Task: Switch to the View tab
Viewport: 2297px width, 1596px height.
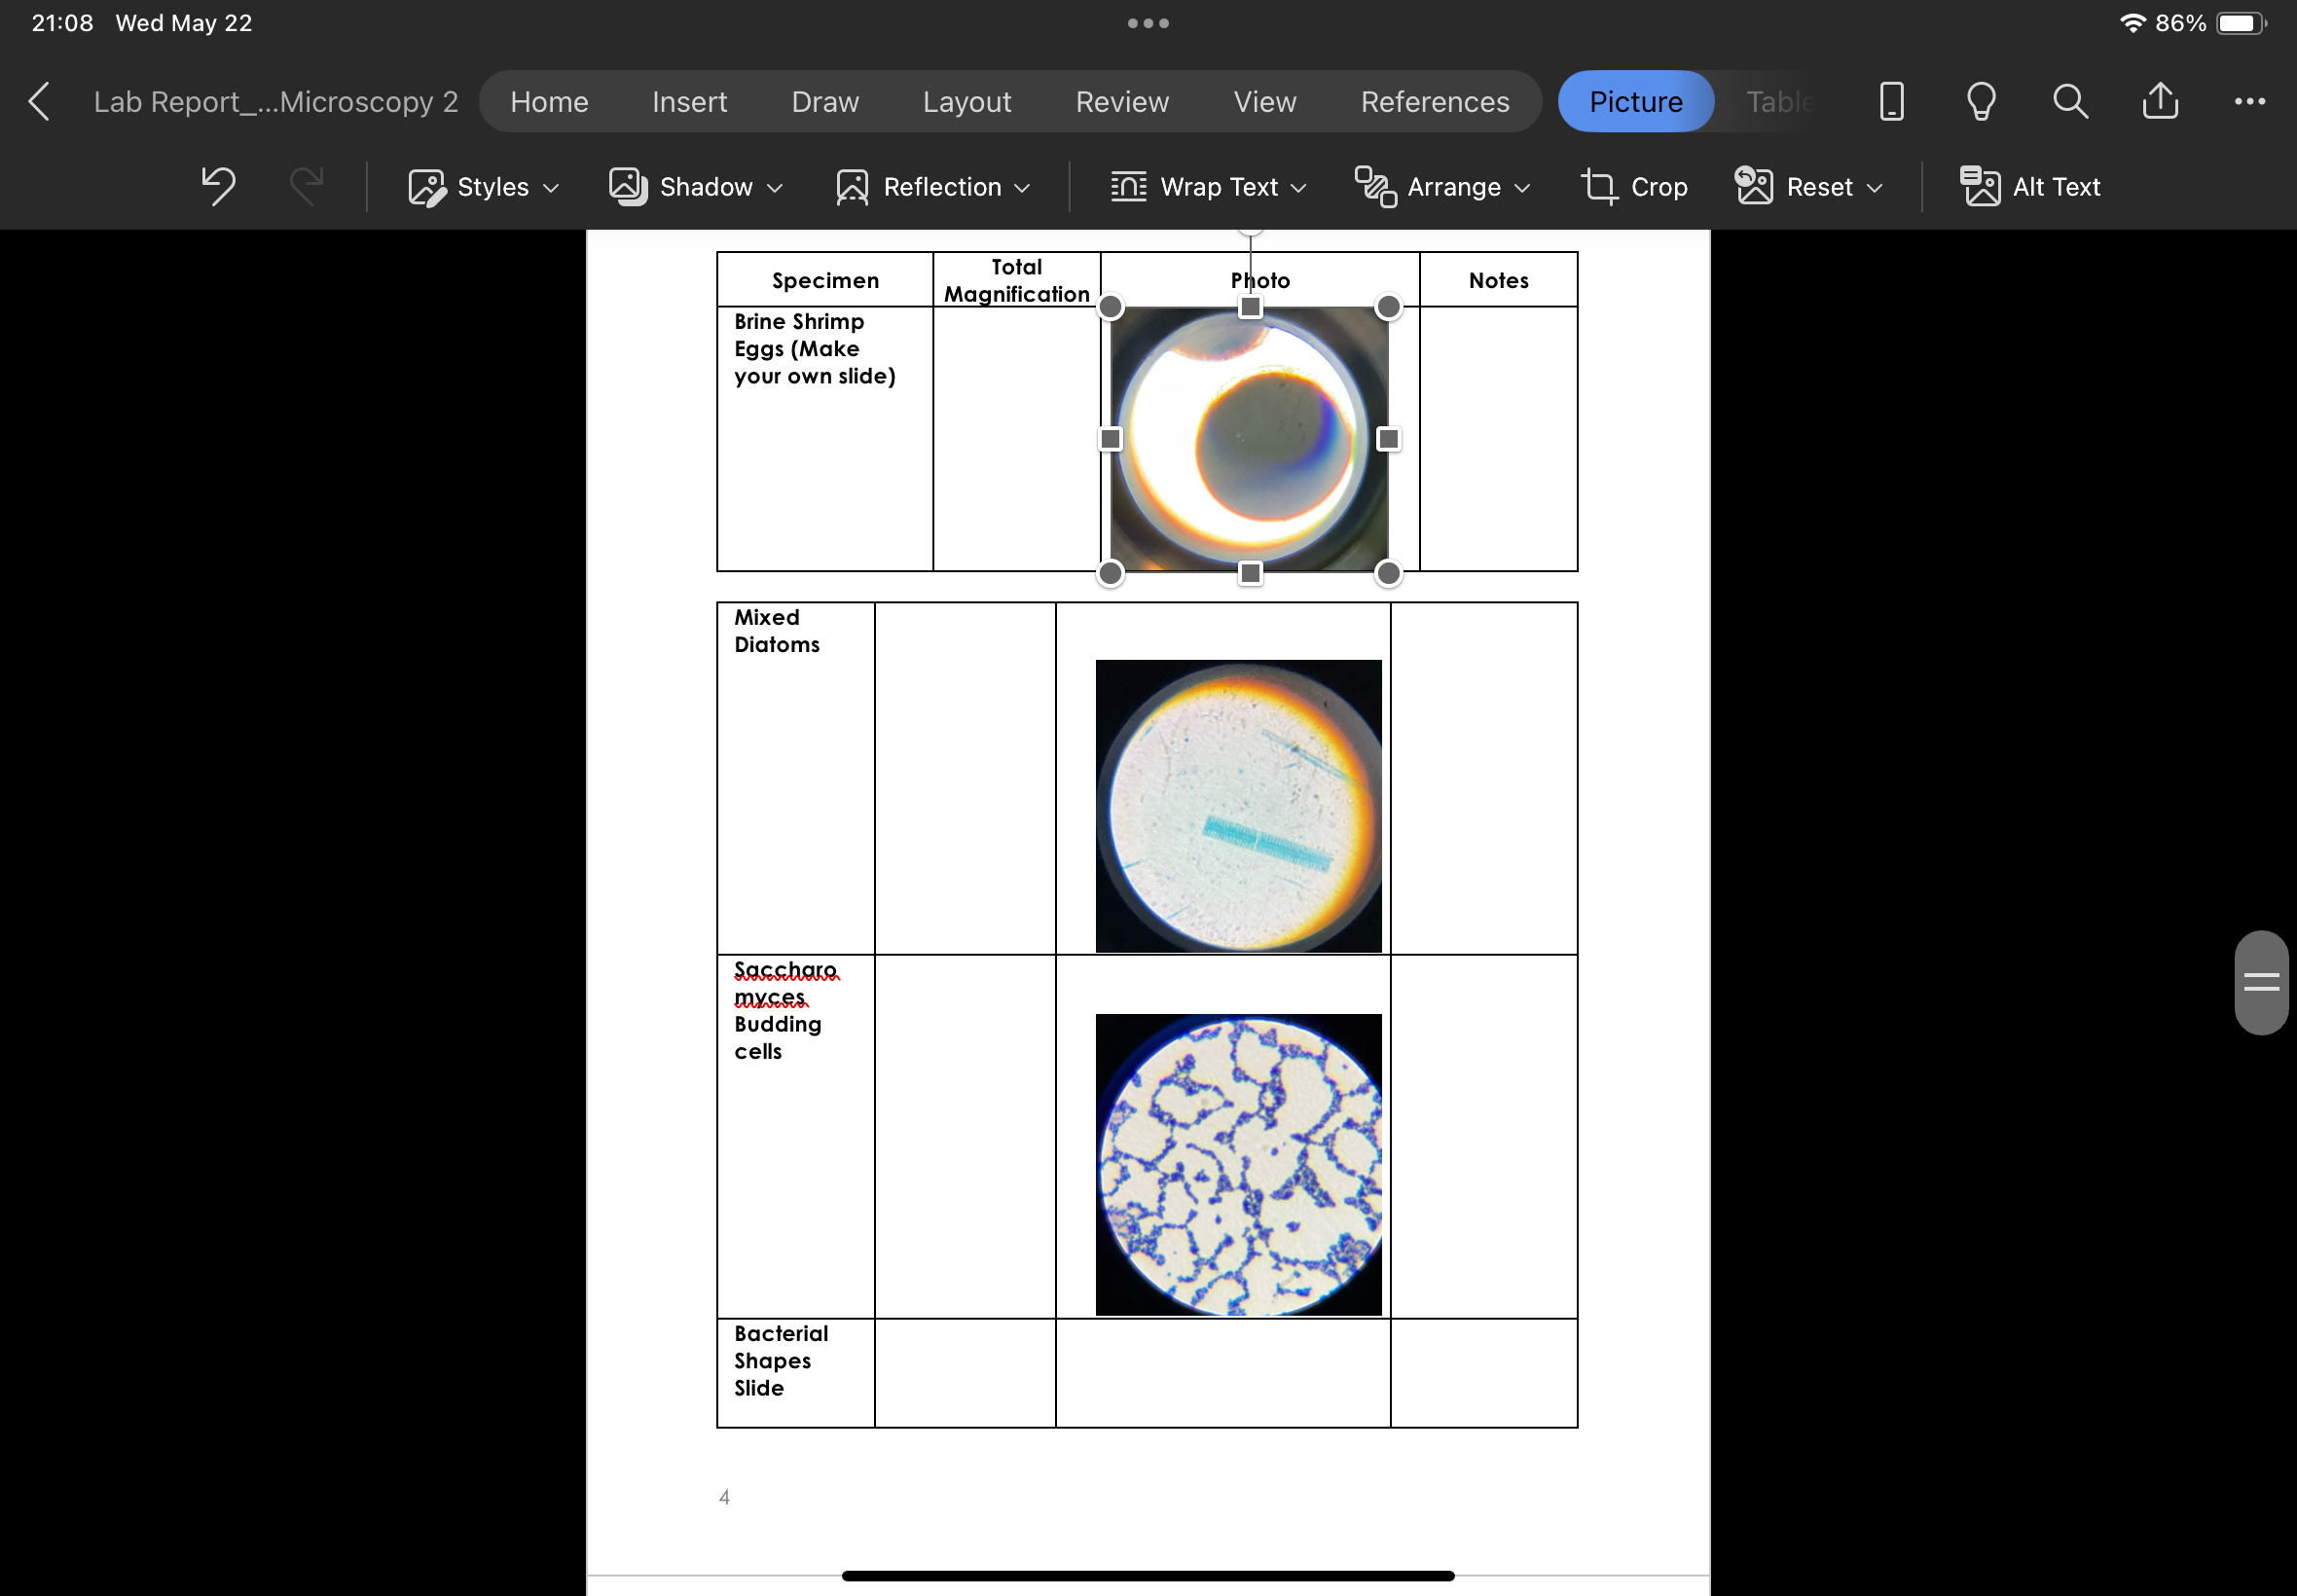Action: (x=1265, y=102)
